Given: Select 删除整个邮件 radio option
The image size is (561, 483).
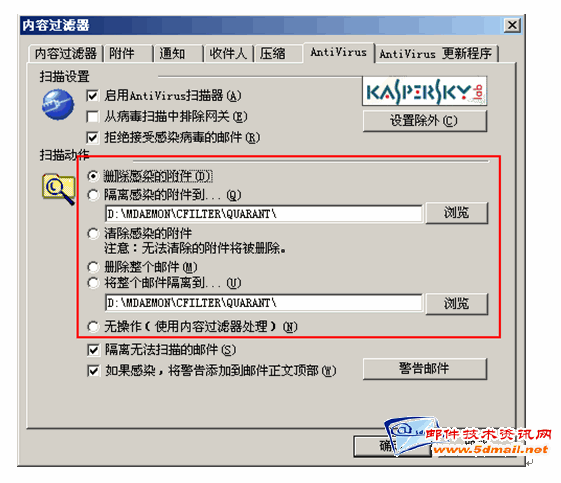Looking at the screenshot, I should (x=93, y=267).
